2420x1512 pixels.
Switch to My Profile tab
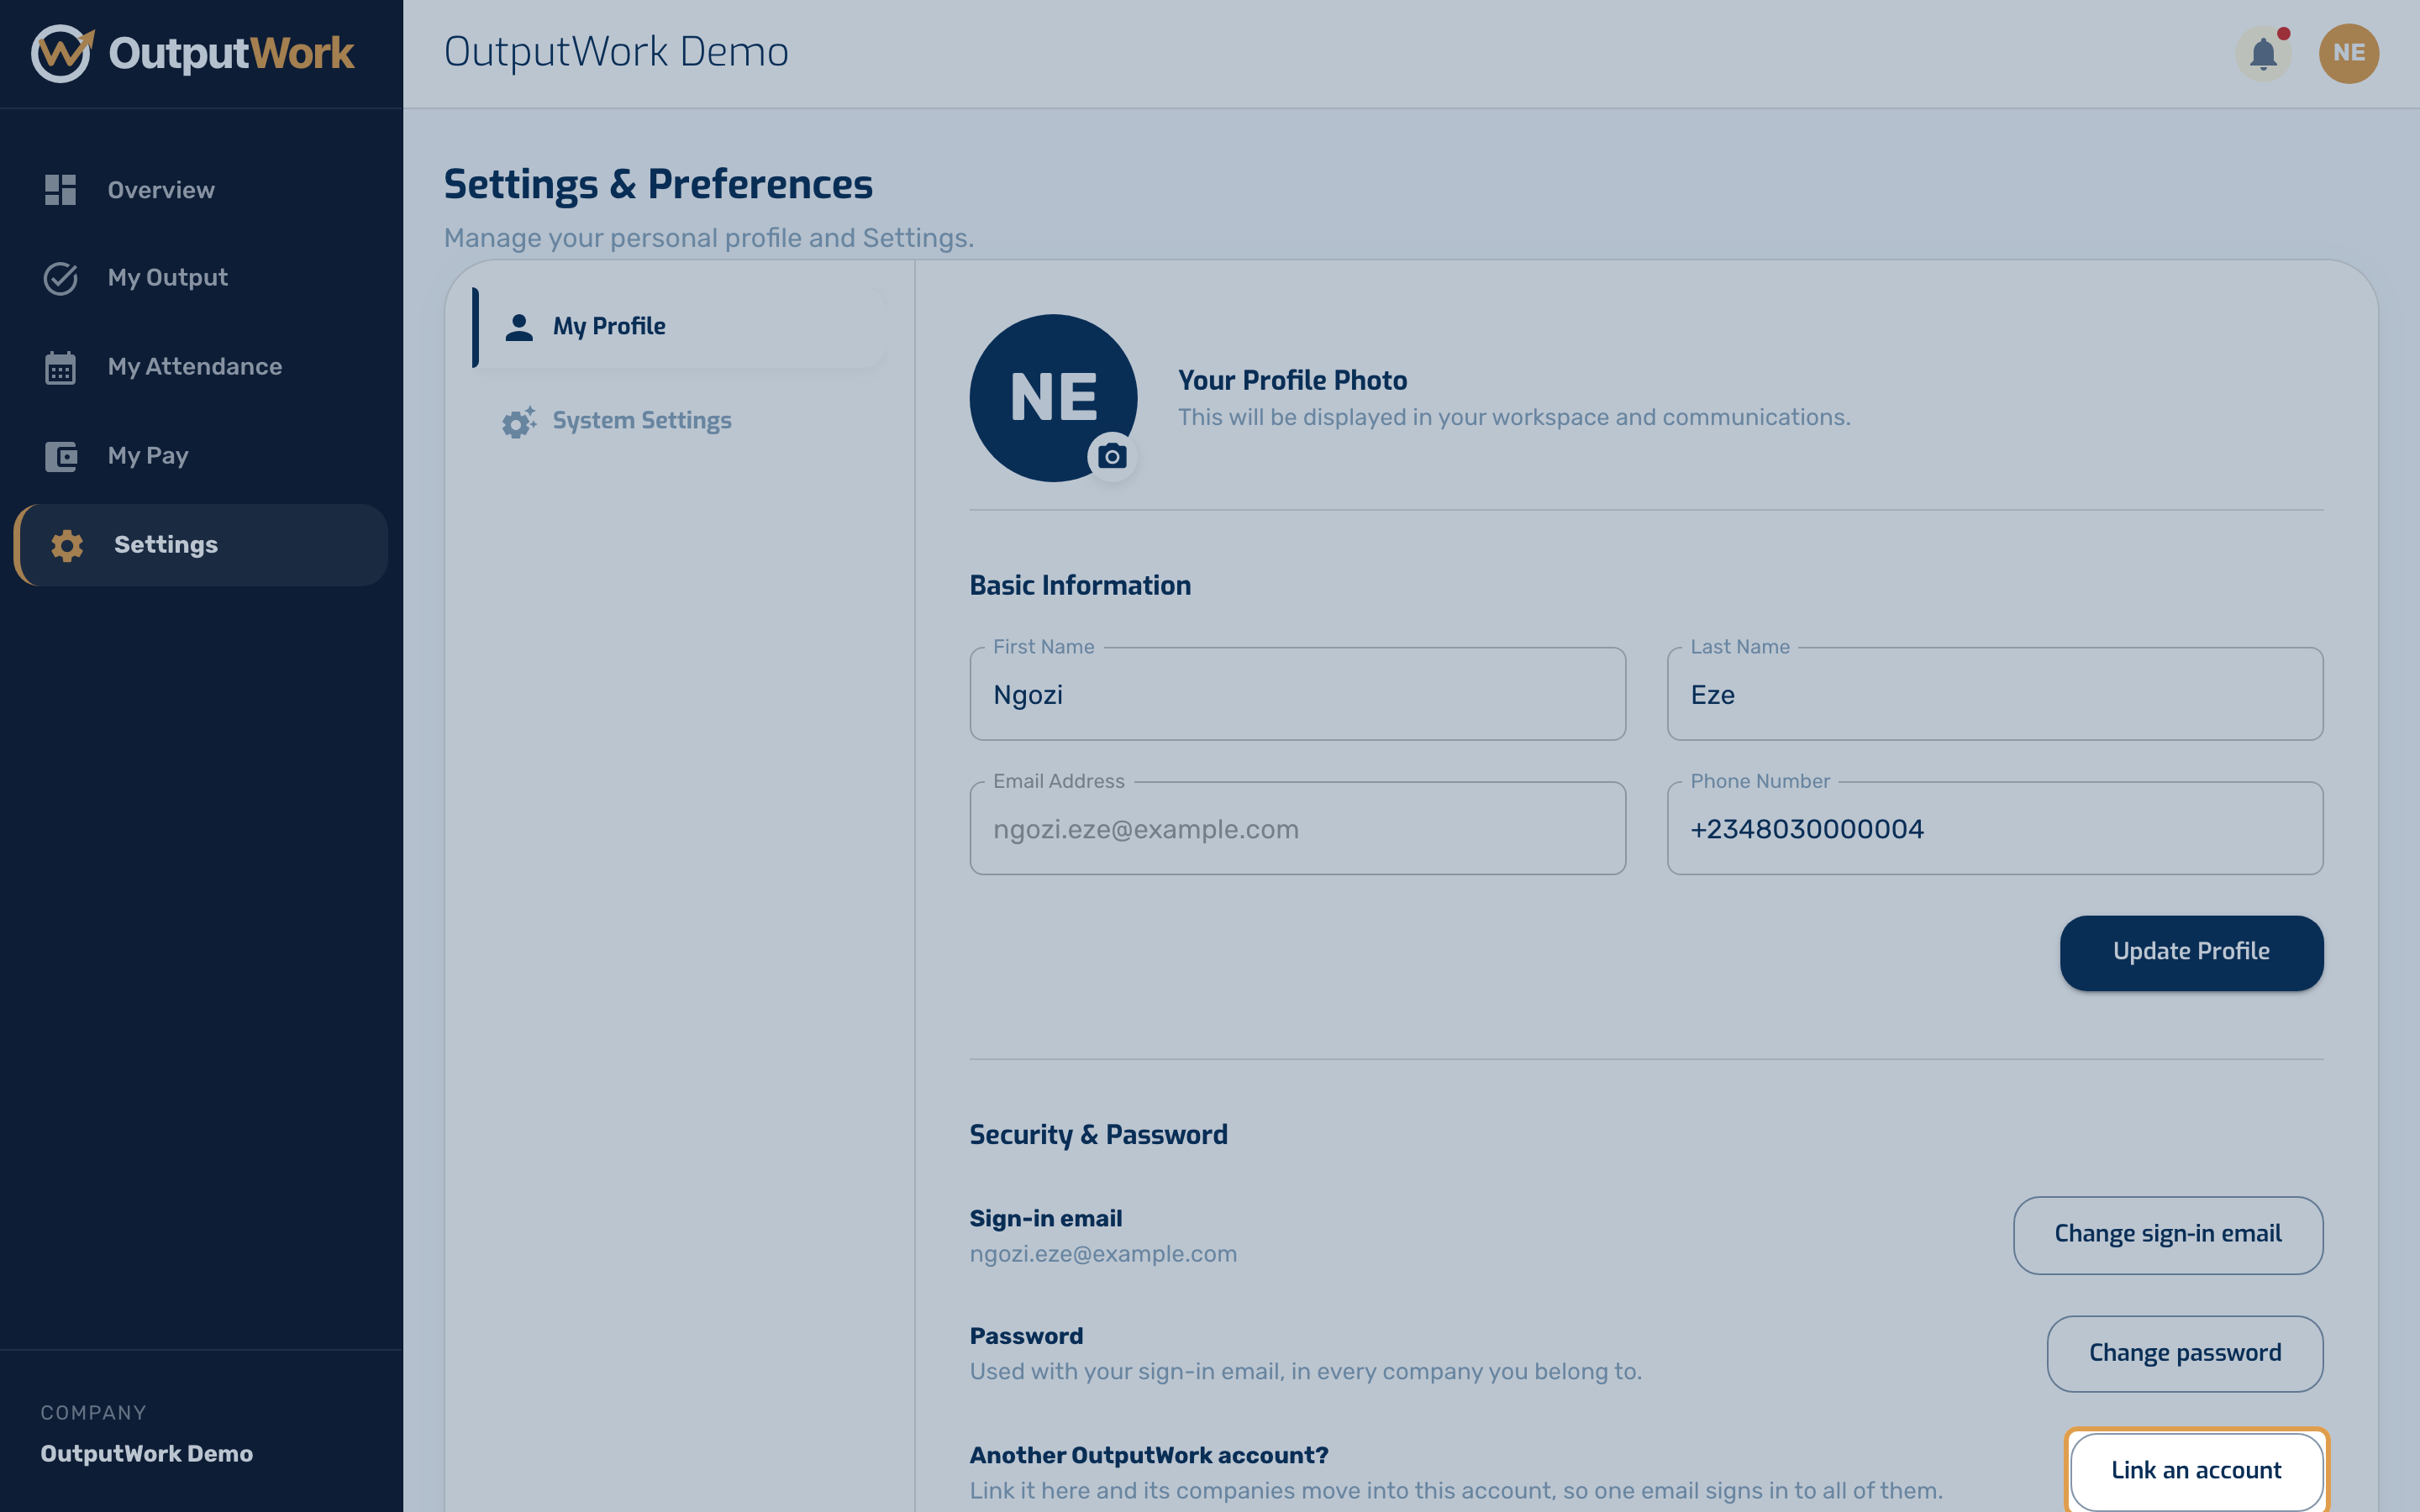click(x=679, y=327)
